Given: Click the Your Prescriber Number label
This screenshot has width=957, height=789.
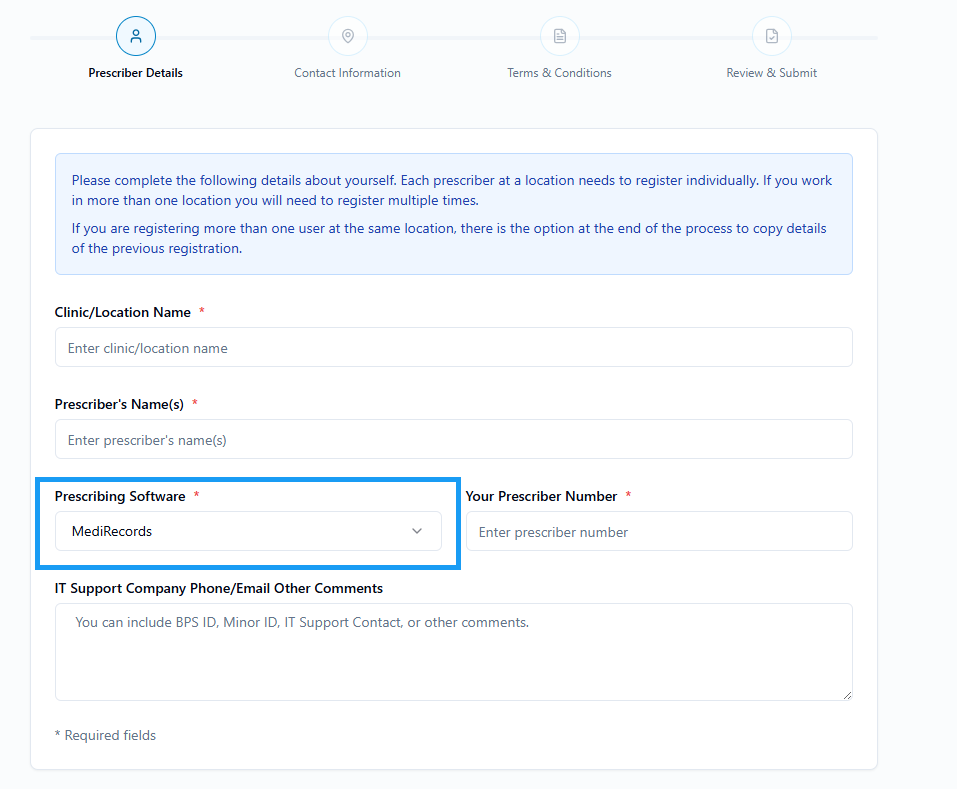Looking at the screenshot, I should tap(541, 496).
